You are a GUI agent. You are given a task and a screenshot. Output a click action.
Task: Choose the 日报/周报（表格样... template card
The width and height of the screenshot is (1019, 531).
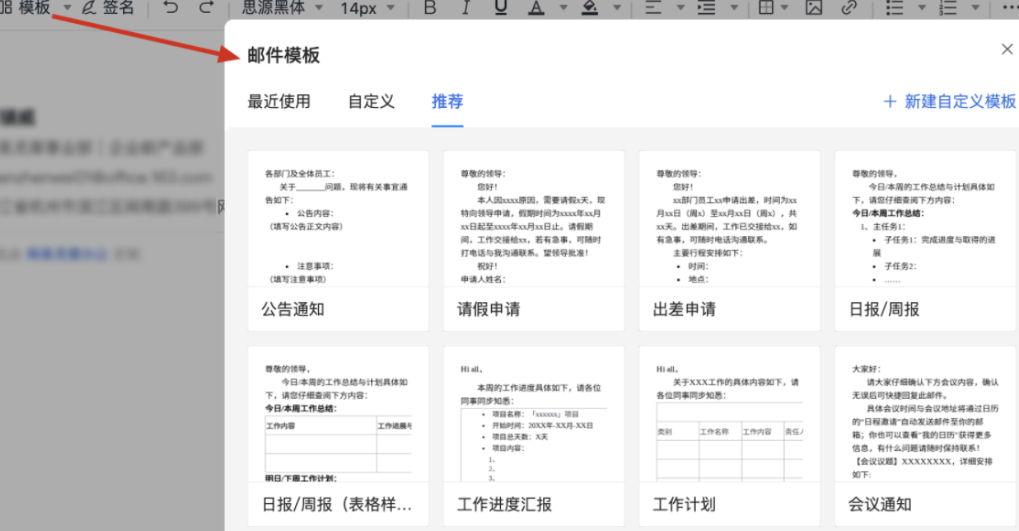point(338,435)
